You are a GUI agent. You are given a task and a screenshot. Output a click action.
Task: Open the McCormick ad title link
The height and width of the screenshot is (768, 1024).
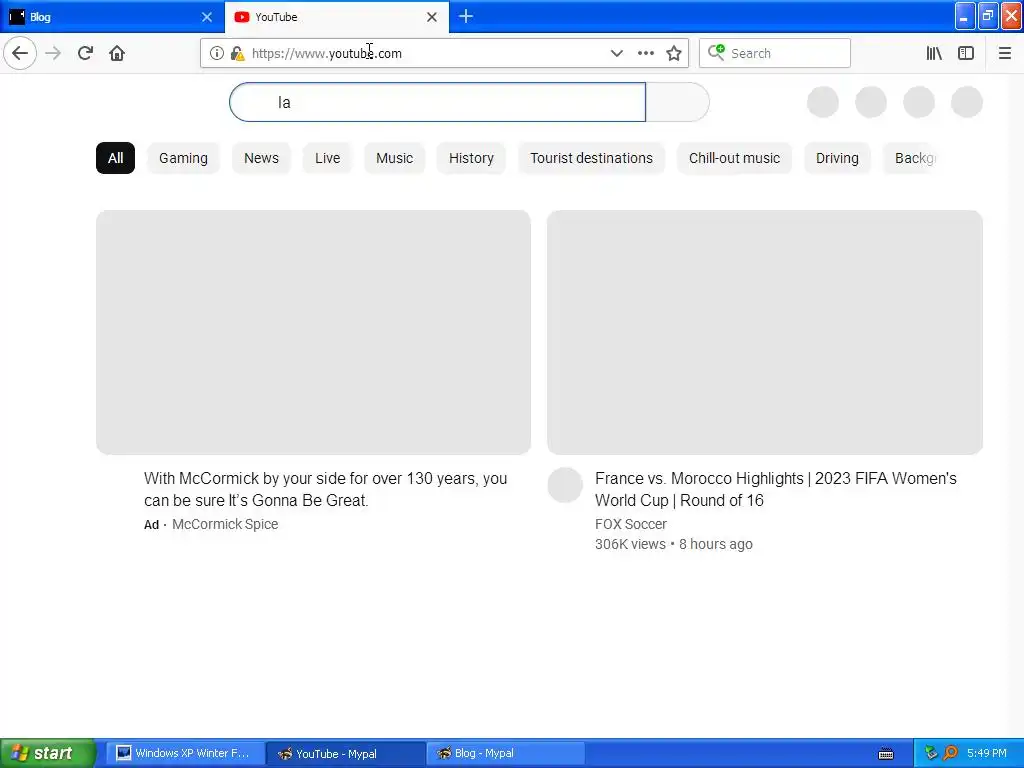coord(325,489)
